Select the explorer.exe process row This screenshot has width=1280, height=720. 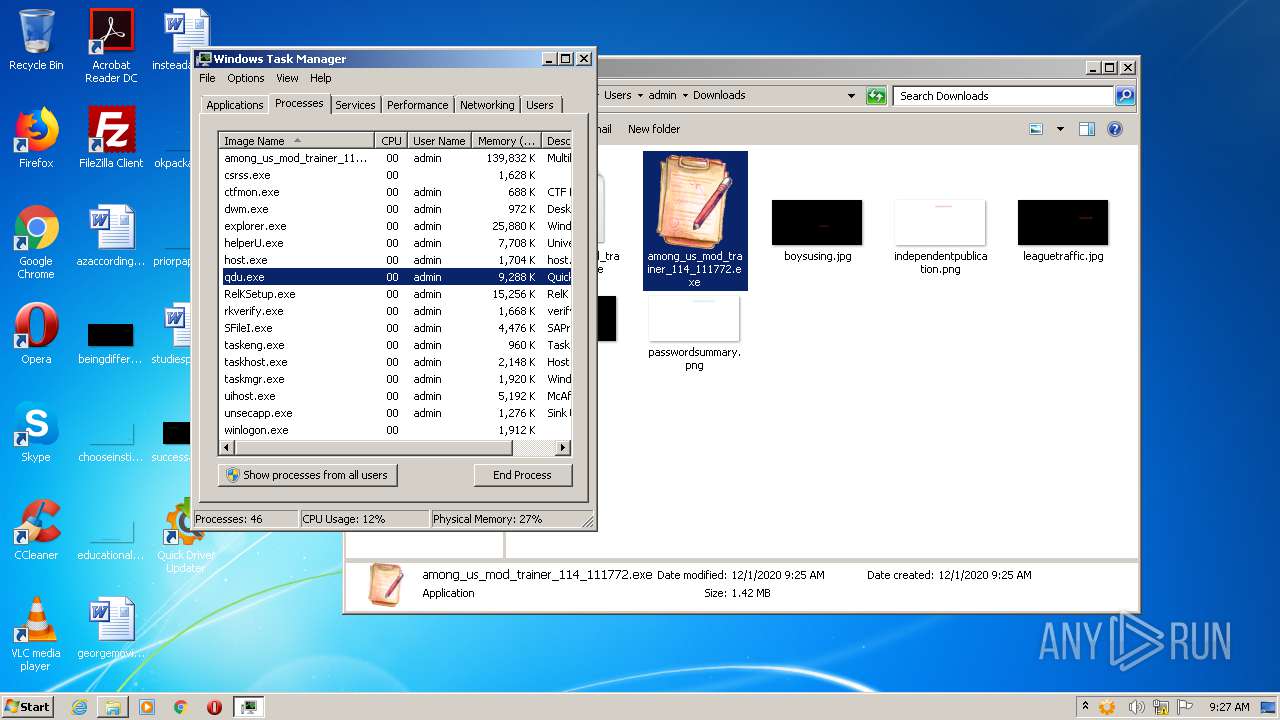tap(396, 226)
